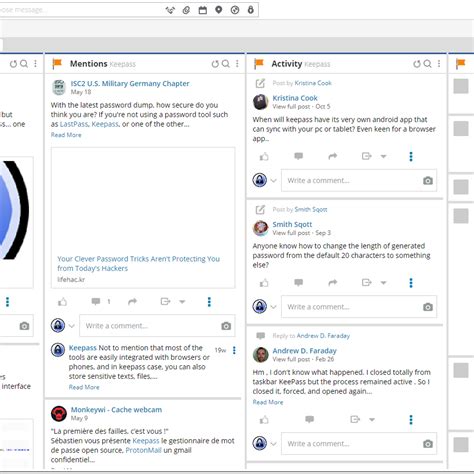Screen dimensions: 474x474
Task: Share the ISC2 Germany Chapter post
Action: (133, 302)
